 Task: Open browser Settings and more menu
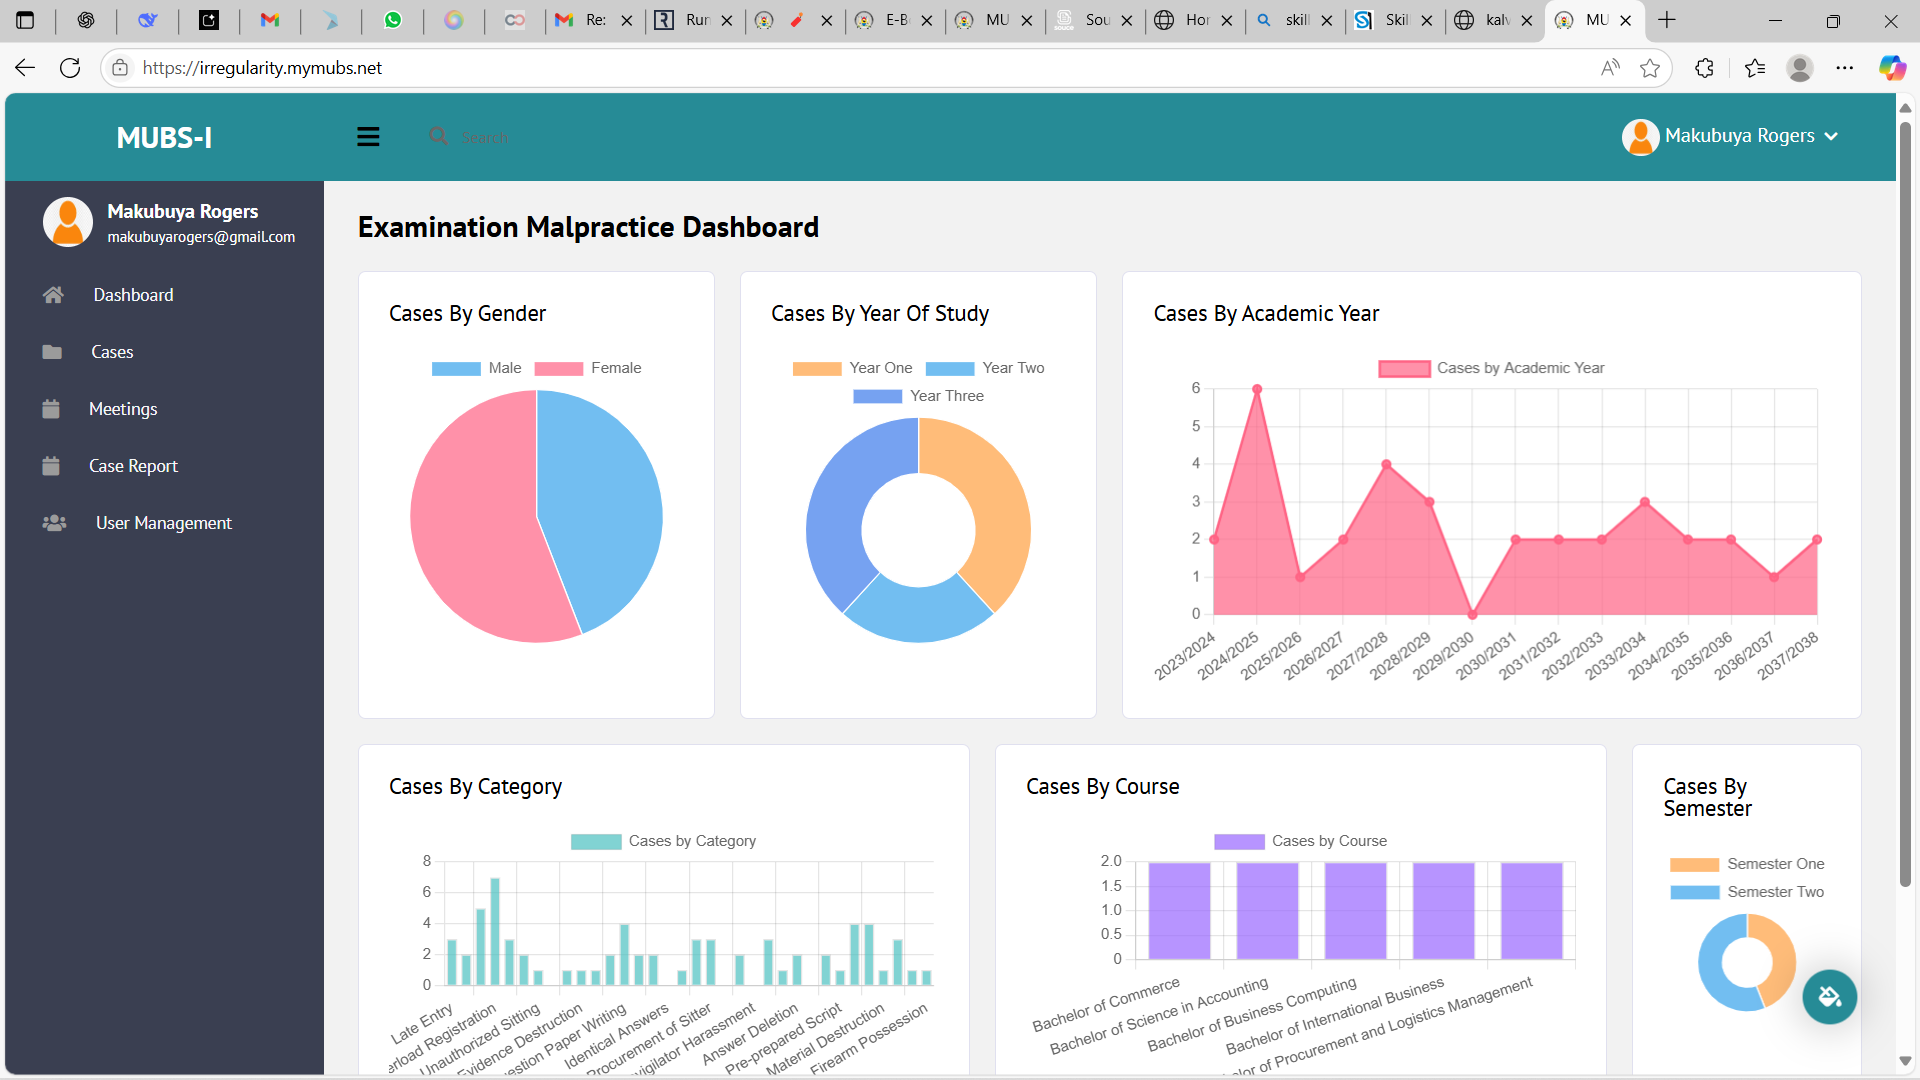click(x=1844, y=68)
